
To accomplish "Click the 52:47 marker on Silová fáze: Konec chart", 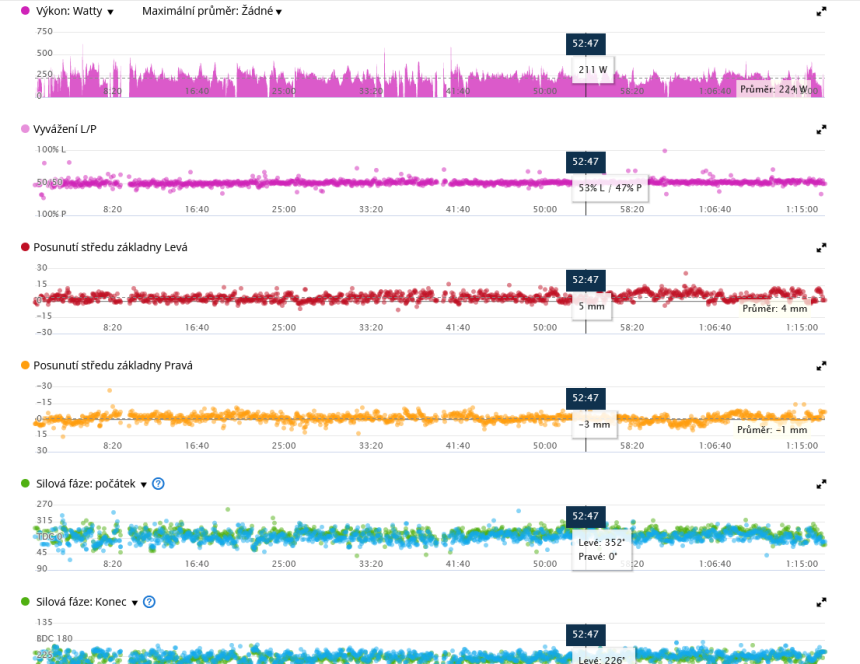I will (586, 634).
